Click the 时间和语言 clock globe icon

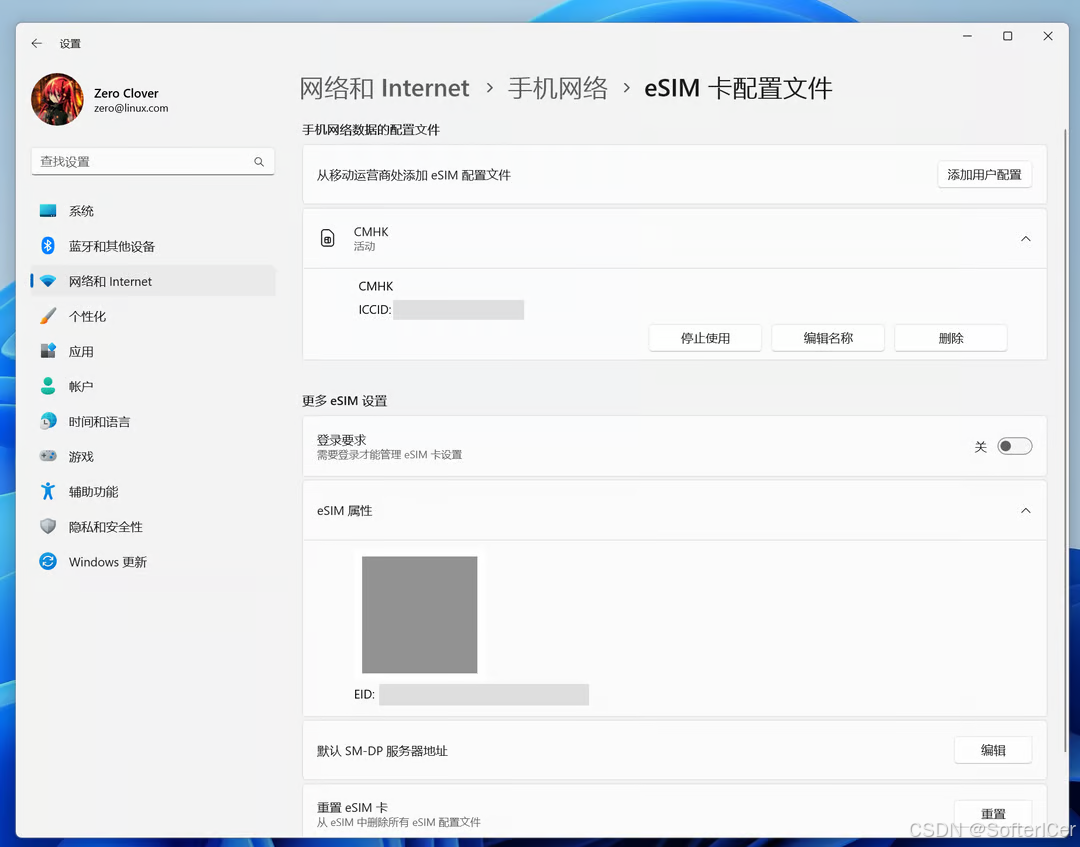pos(48,421)
